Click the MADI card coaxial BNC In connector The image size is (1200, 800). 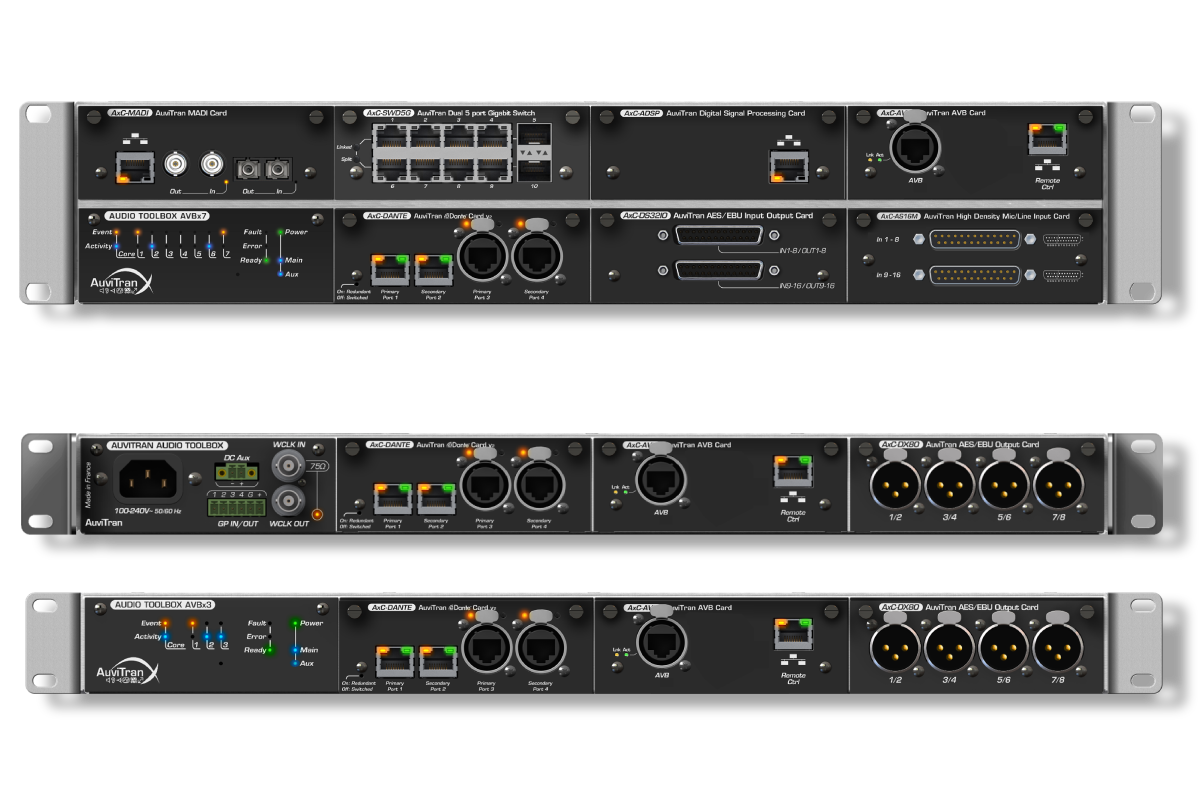pos(212,163)
